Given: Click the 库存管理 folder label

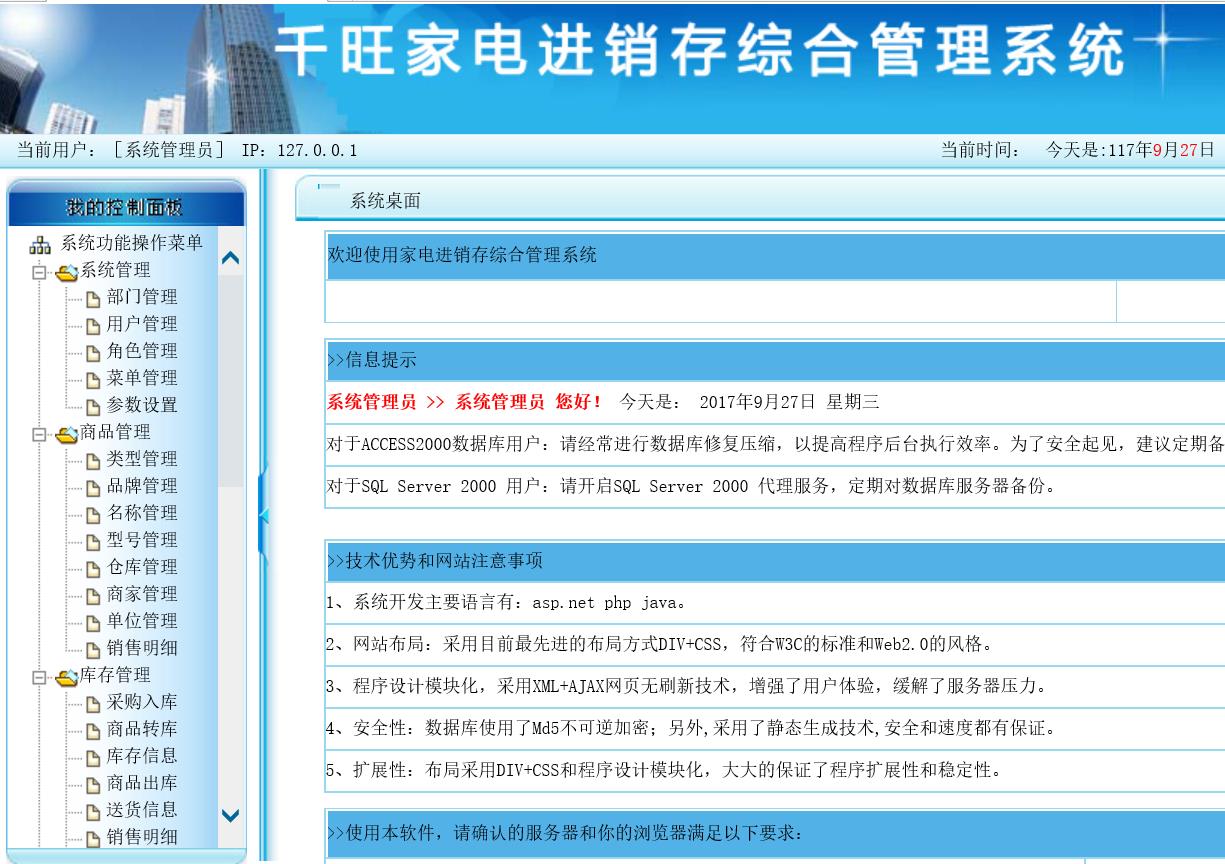Looking at the screenshot, I should (115, 675).
